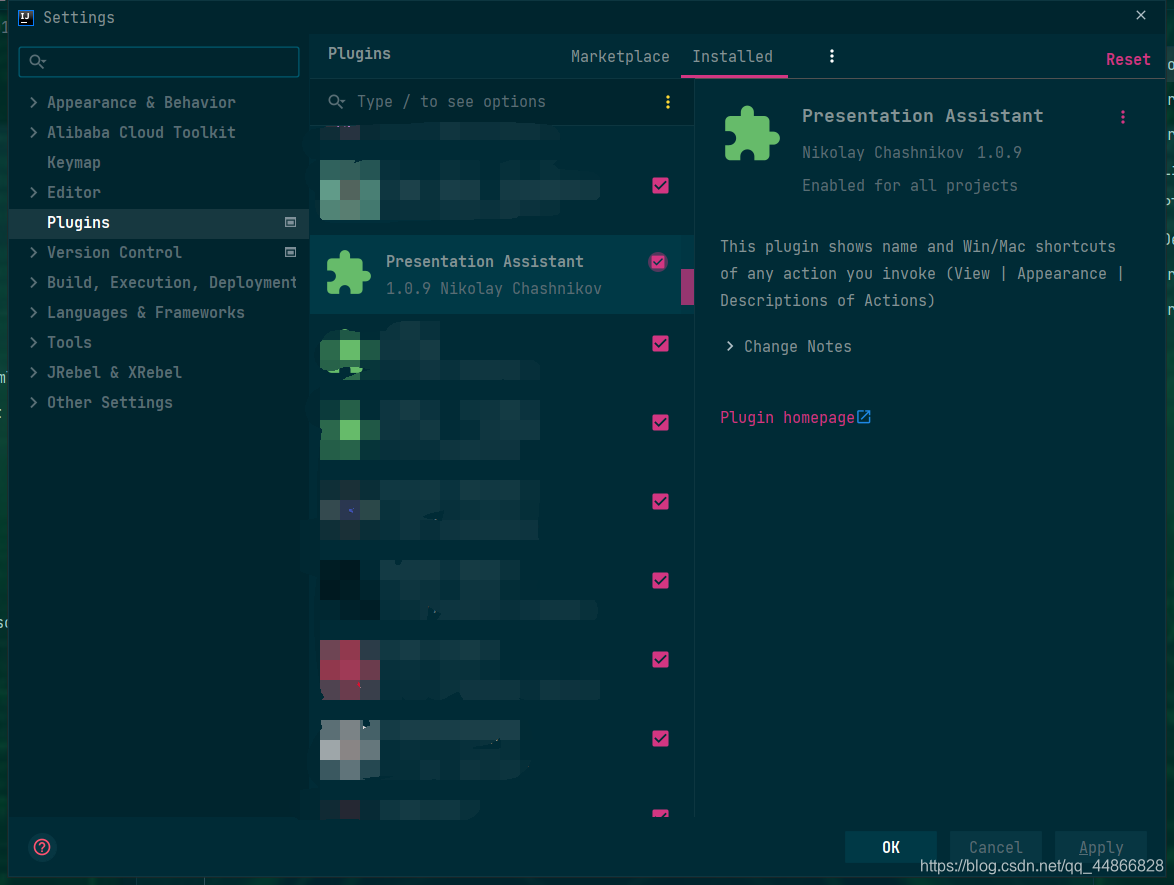
Task: Click external link icon after Plugin homepage
Action: pos(863,417)
